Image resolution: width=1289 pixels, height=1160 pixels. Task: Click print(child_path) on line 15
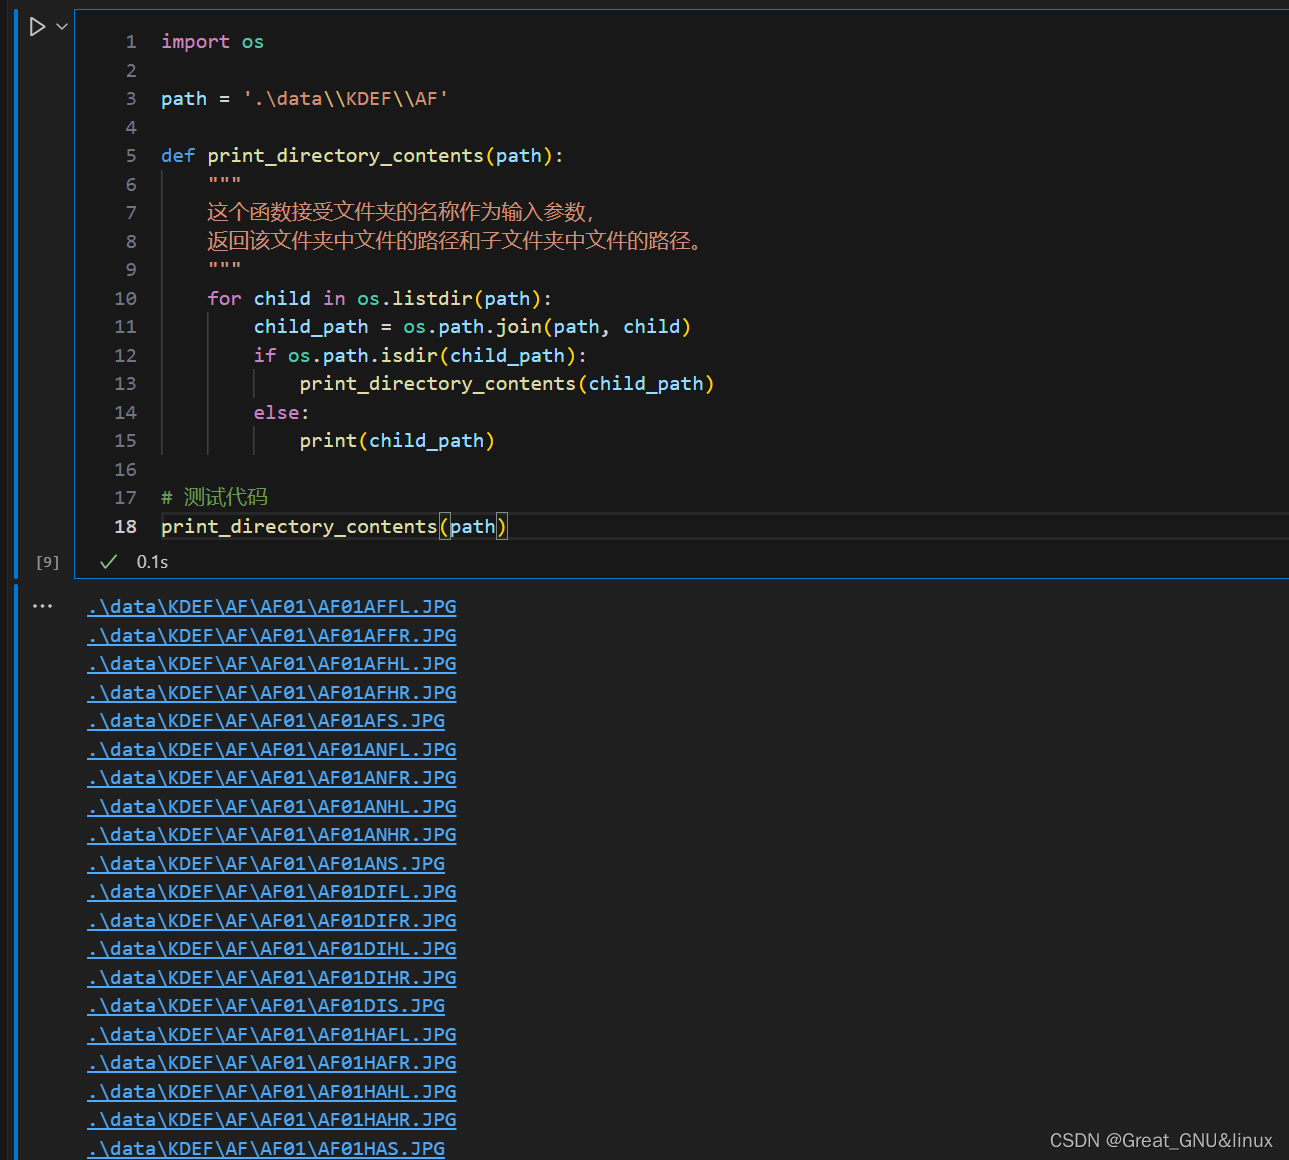click(397, 441)
